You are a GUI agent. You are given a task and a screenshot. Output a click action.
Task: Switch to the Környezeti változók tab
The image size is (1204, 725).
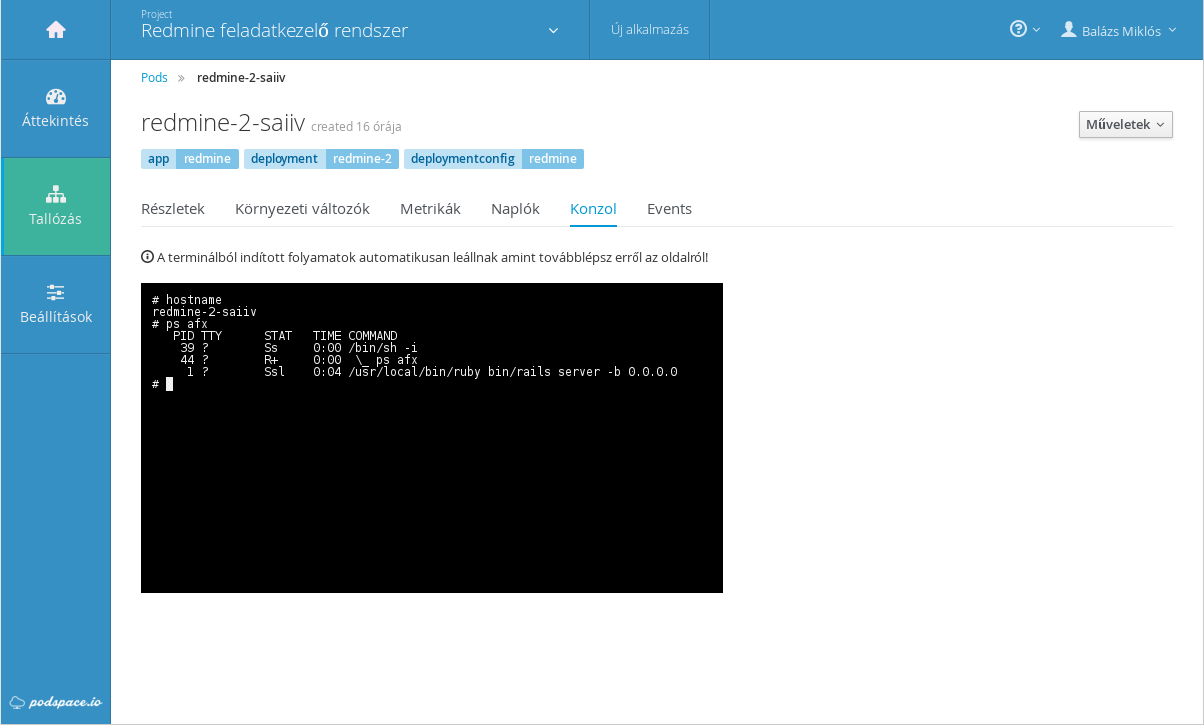pyautogui.click(x=302, y=209)
